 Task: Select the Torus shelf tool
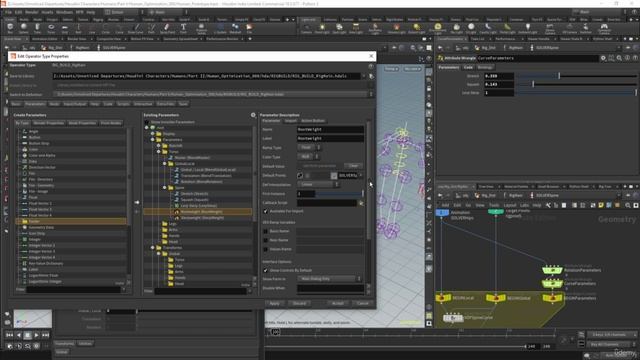(51, 29)
